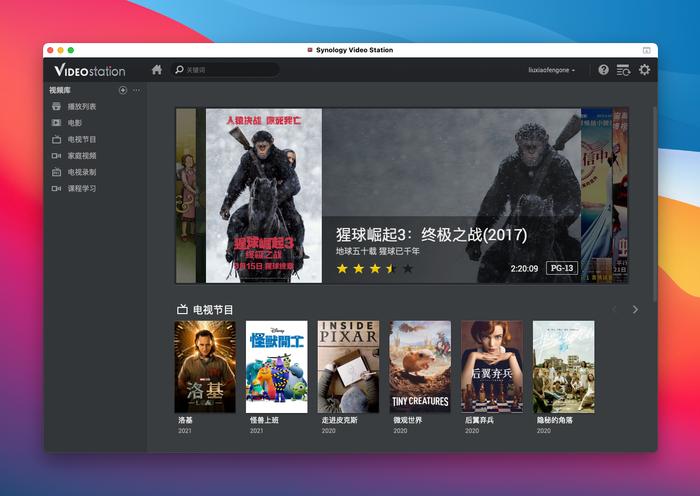Viewport: 700px width, 496px height.
Task: Click the 隐秘的角落 show title
Action: (554, 420)
